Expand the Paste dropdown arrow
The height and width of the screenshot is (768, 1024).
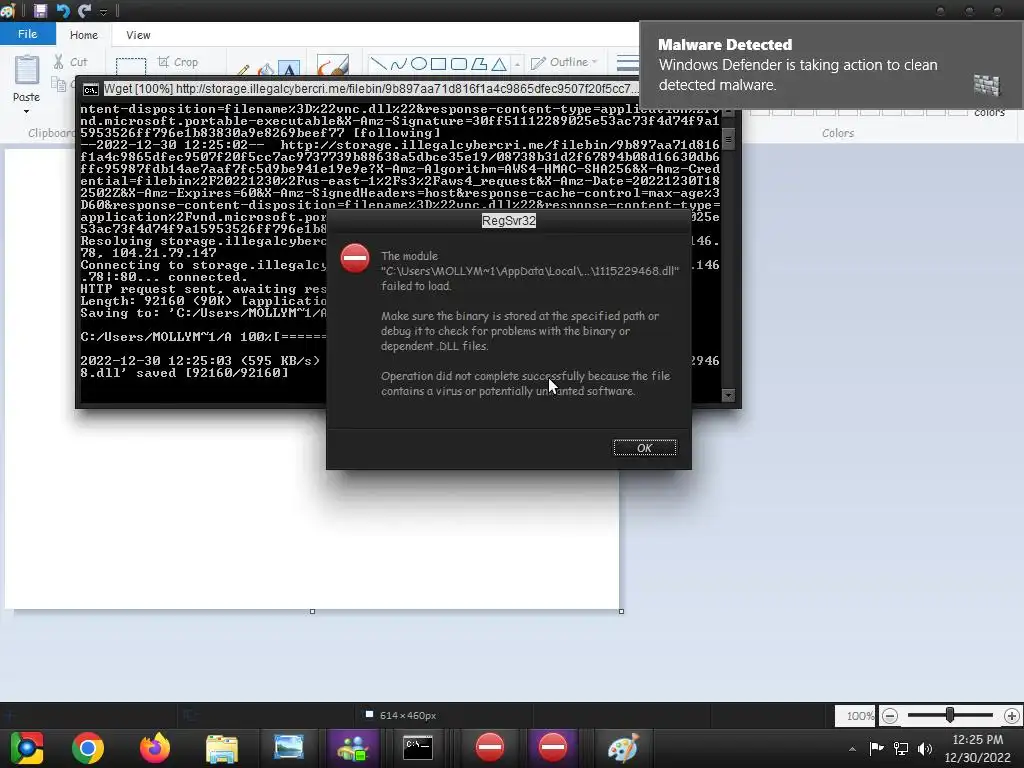[26, 112]
